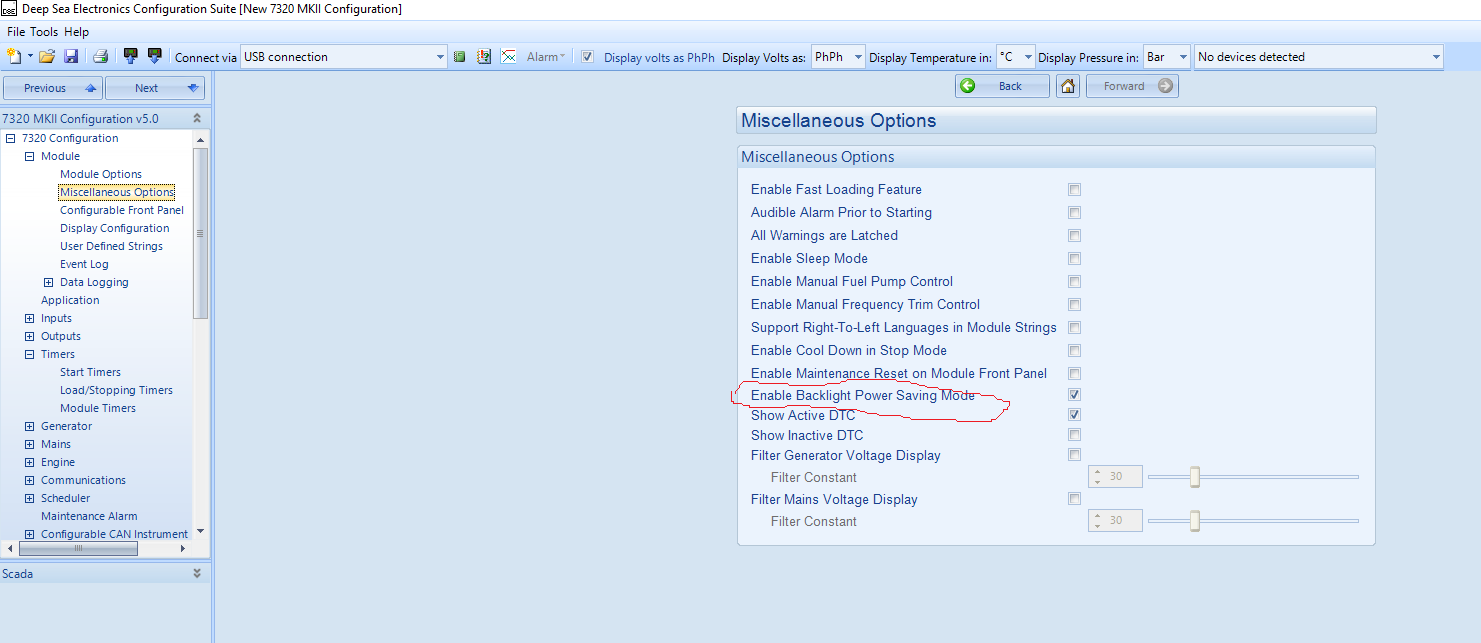Tick the Filter Generator Voltage Display checkbox

pyautogui.click(x=1074, y=455)
